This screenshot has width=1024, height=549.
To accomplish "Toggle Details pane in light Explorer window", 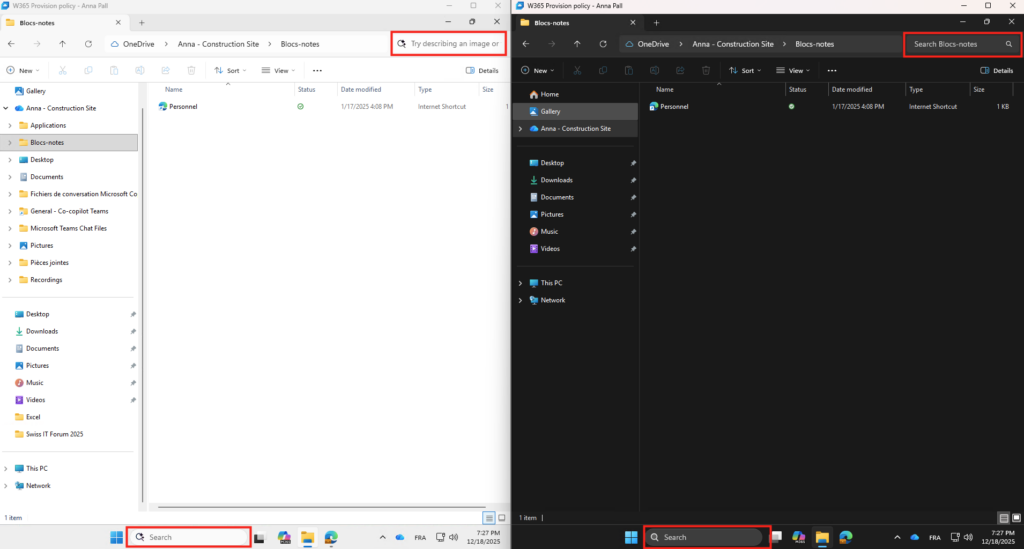I will [482, 71].
